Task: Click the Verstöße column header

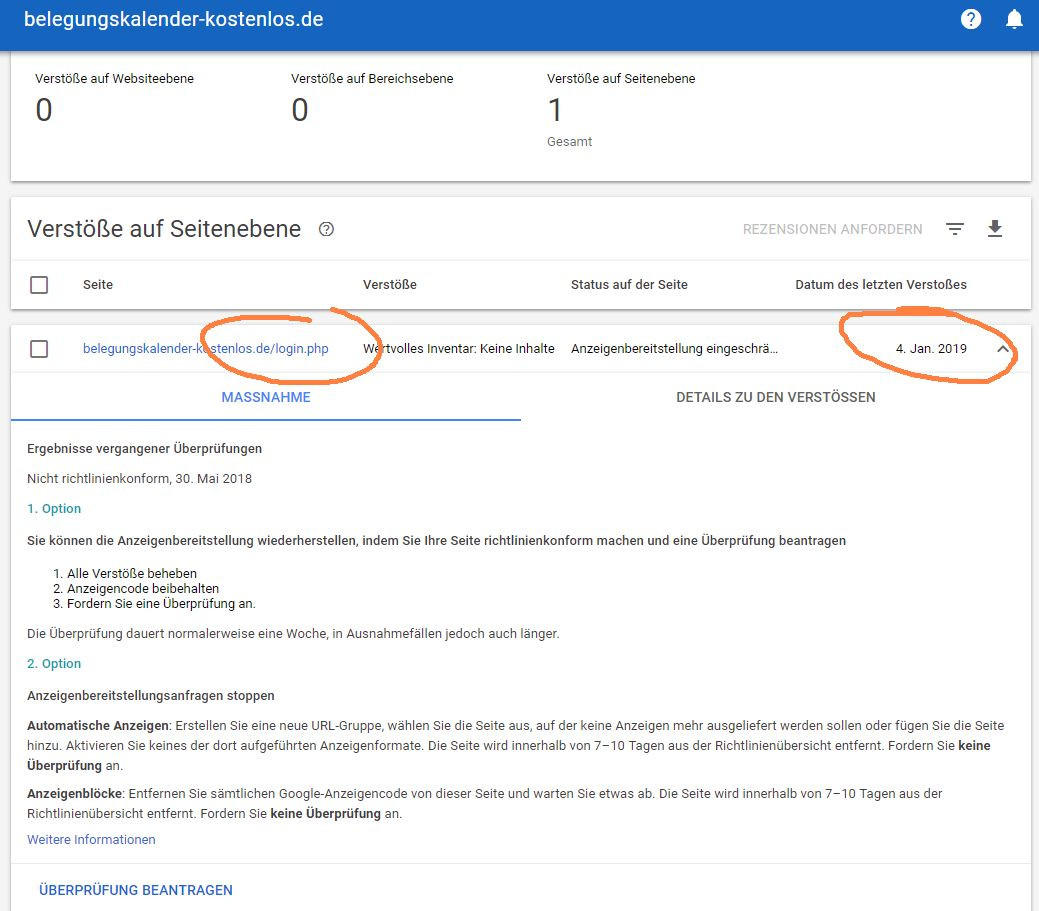Action: (389, 285)
